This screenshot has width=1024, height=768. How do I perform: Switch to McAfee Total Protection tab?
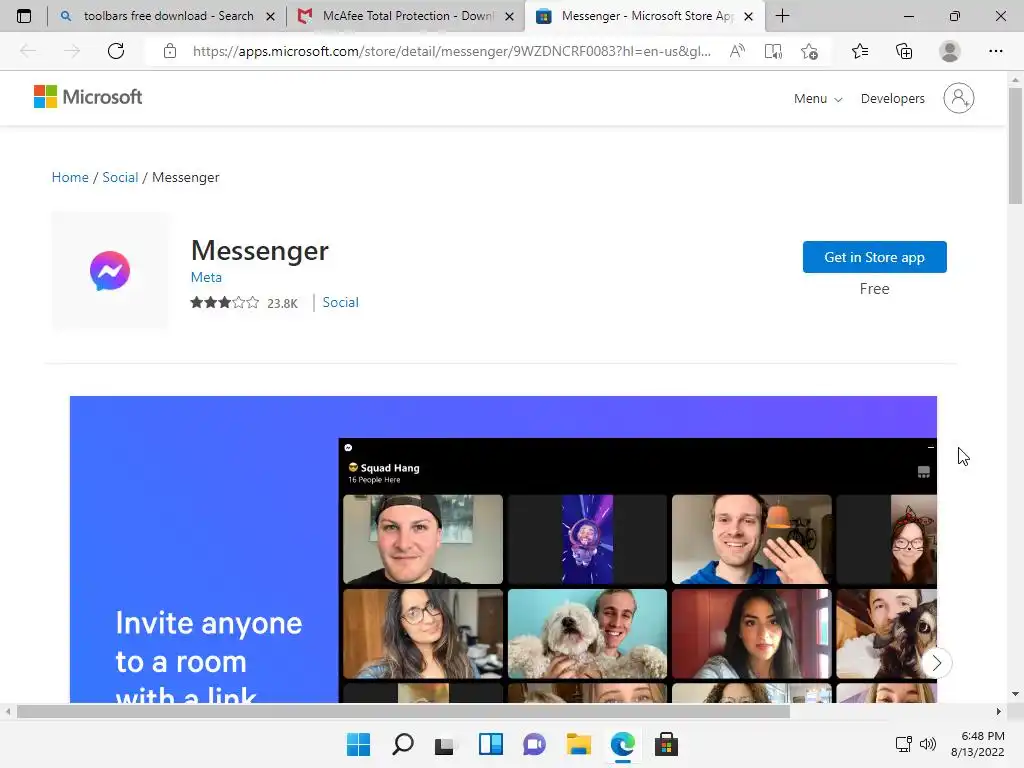click(x=405, y=16)
